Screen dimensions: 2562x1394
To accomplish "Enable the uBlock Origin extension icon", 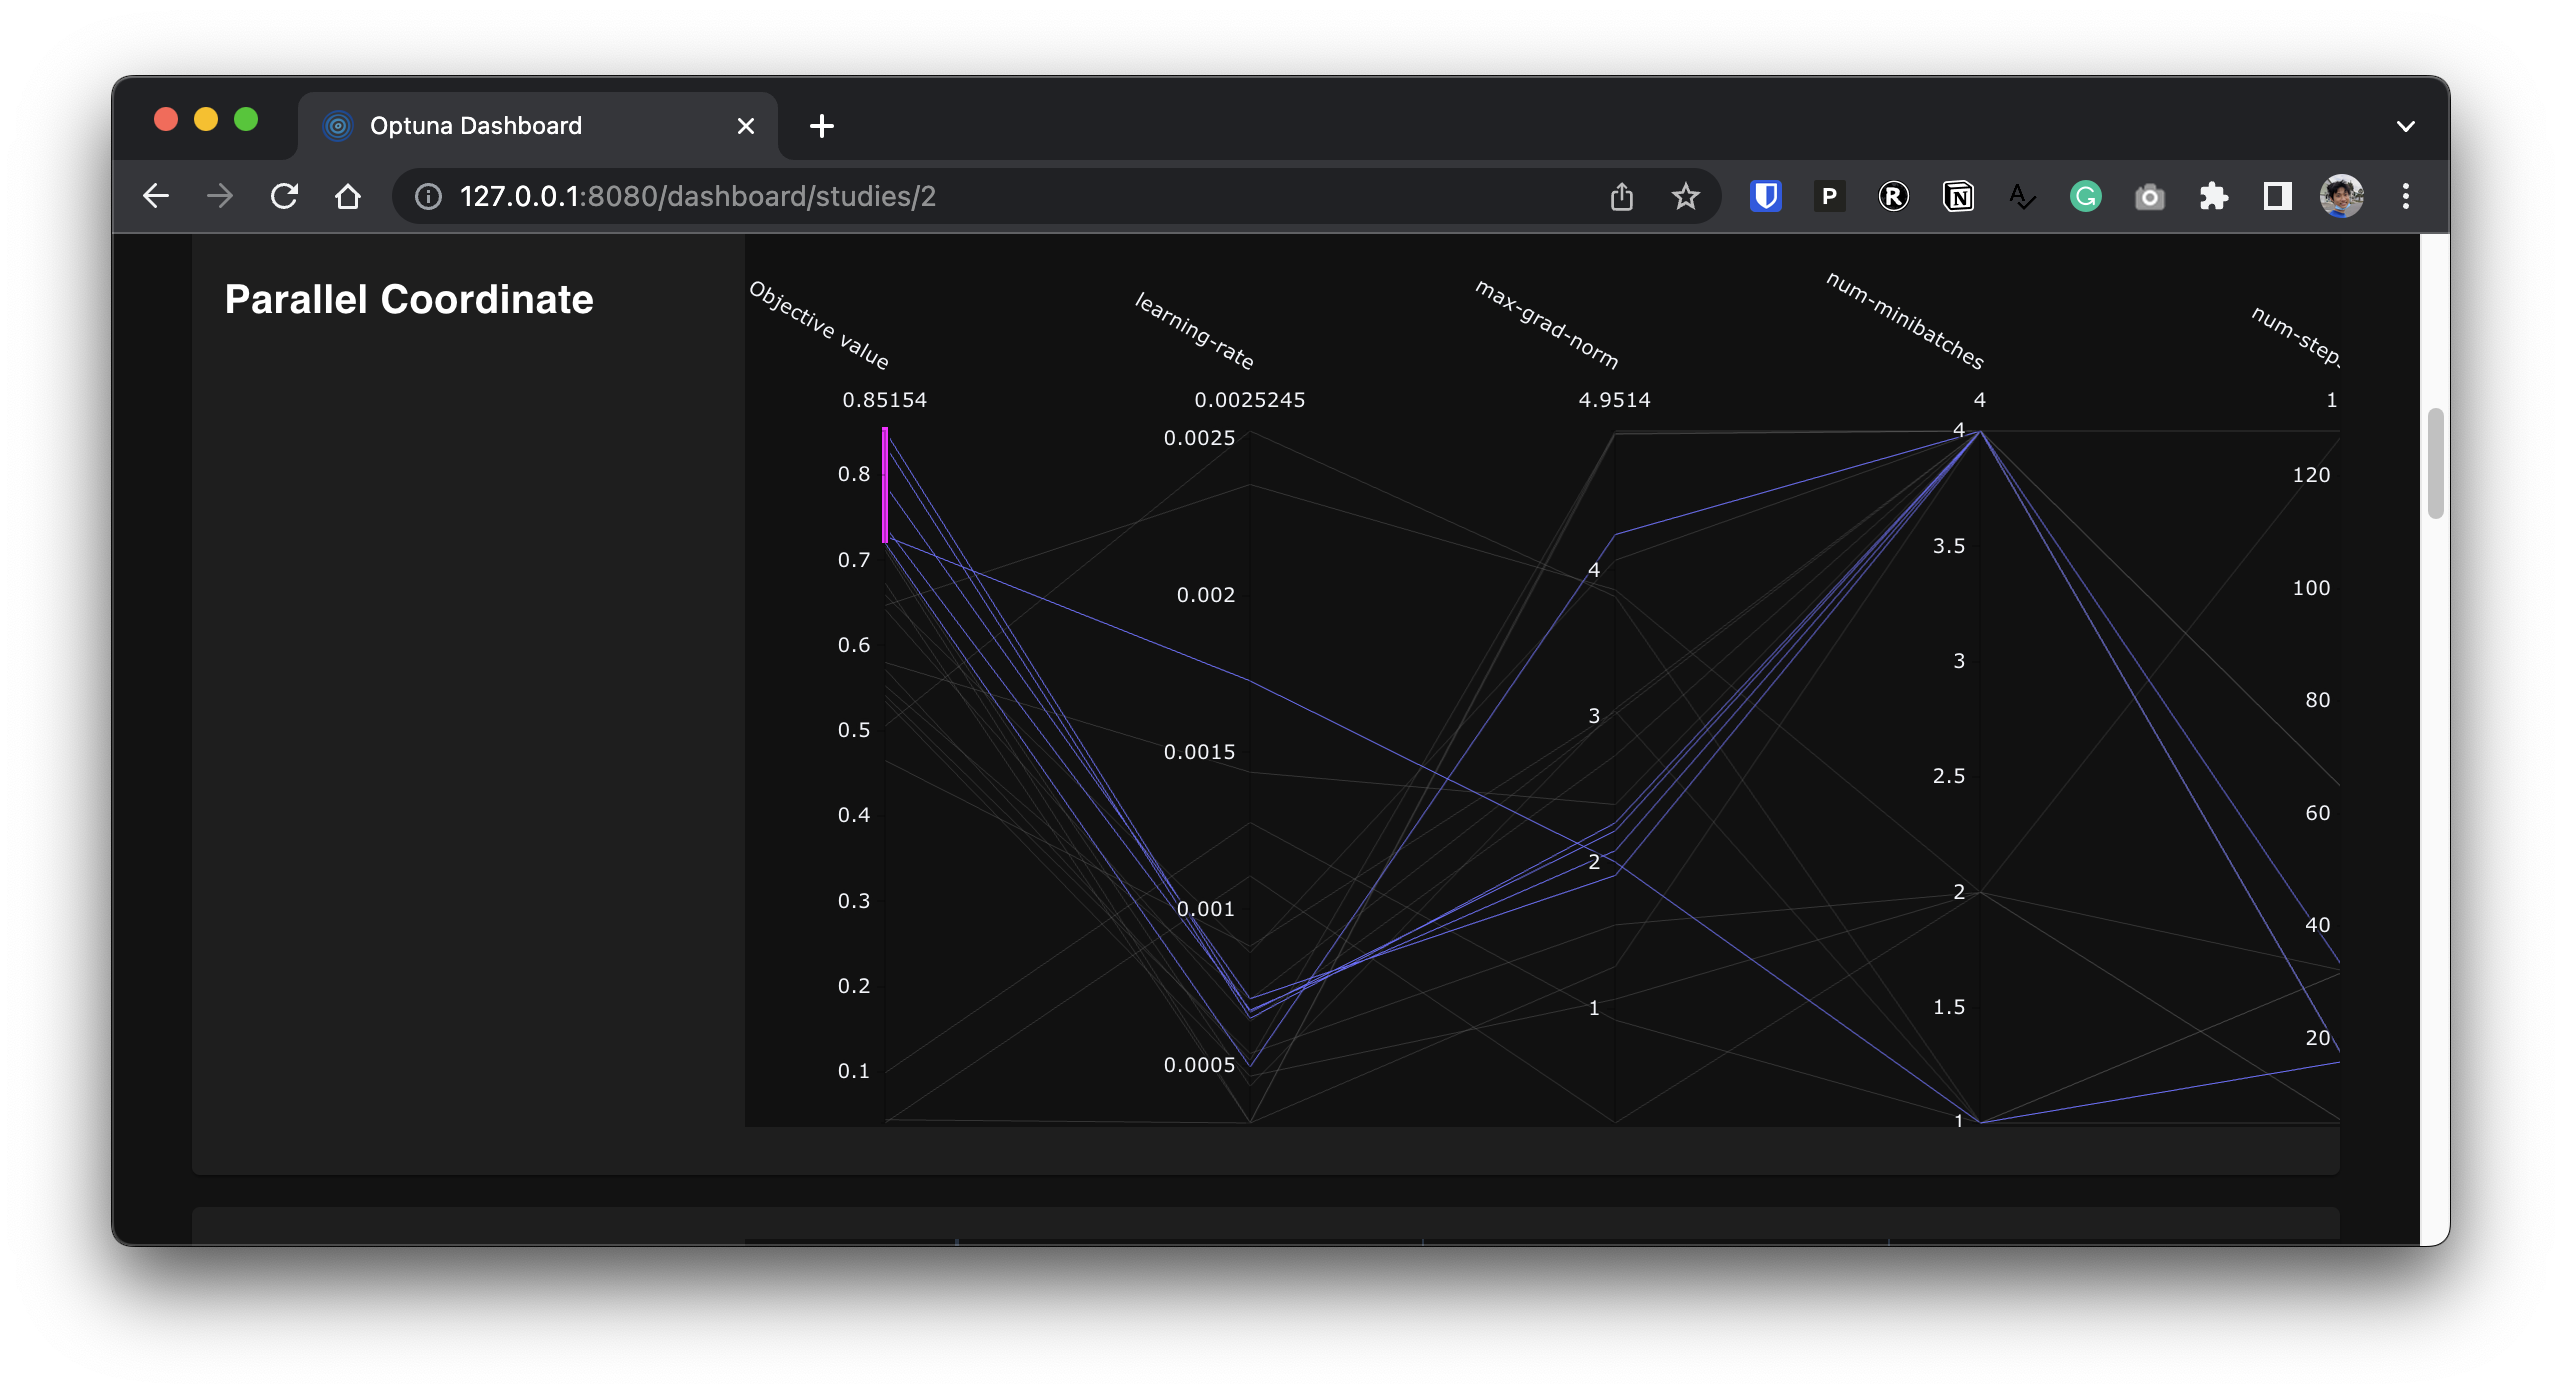I will click(1766, 196).
